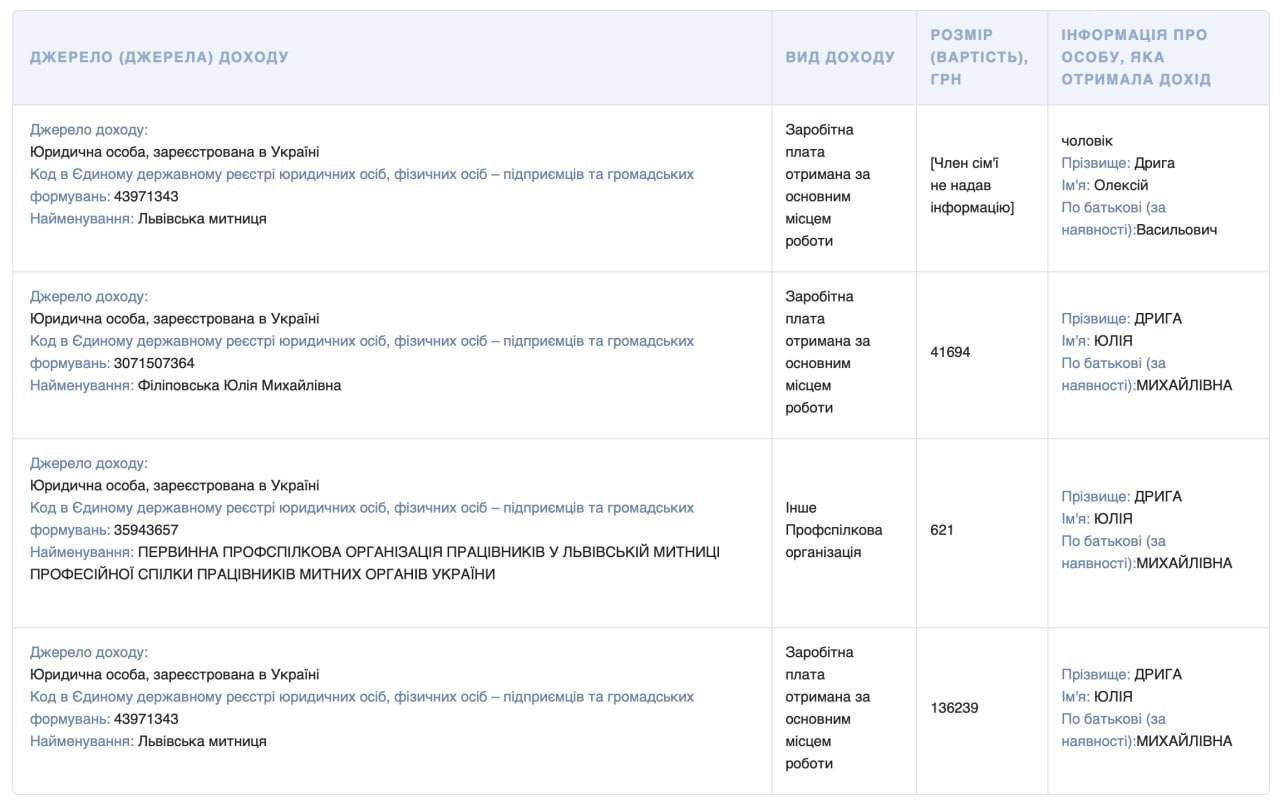
Task: Click the "Розмір (вартість), грн" column header
Action: 978,57
